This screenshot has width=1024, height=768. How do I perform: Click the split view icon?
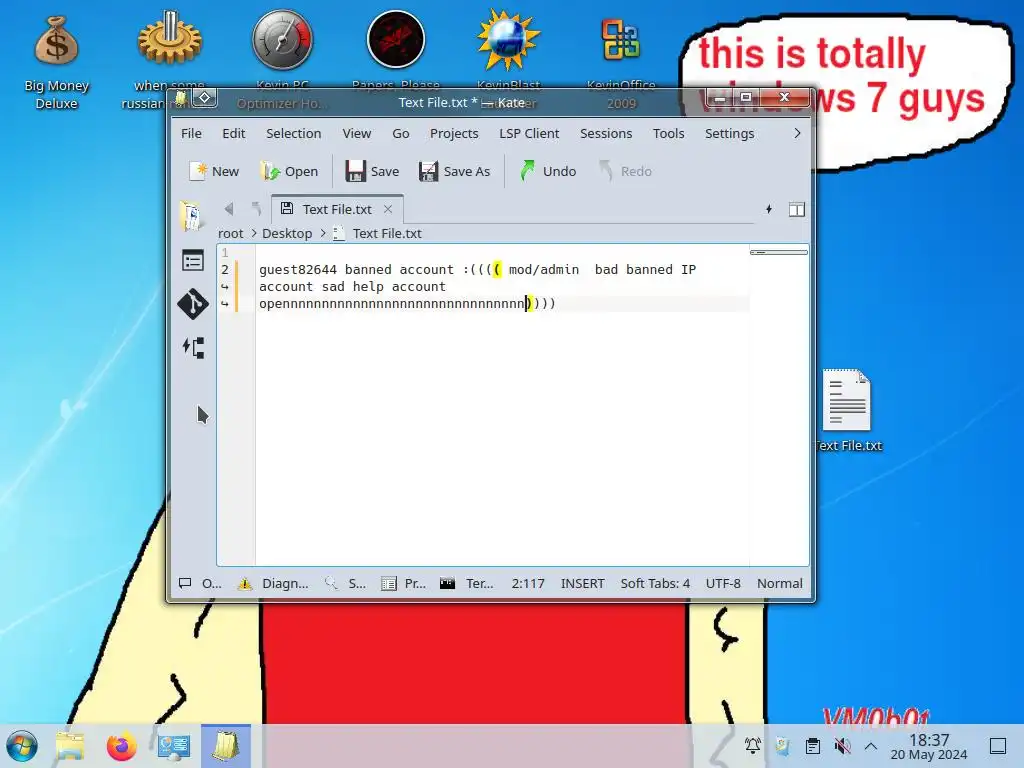(x=797, y=210)
